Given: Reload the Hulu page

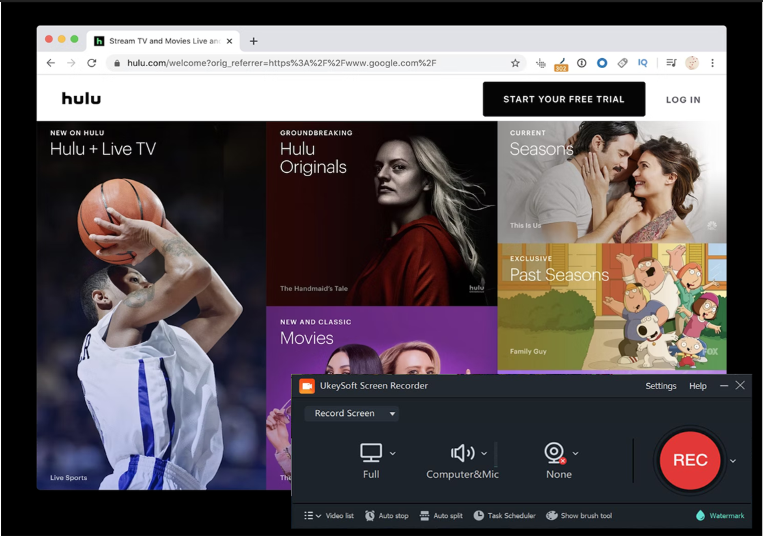Looking at the screenshot, I should coord(91,63).
